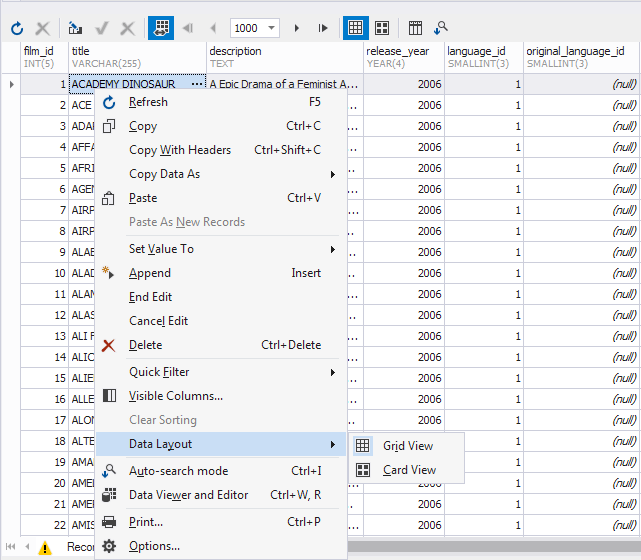Click the copy icon beside Copy

coord(109,126)
